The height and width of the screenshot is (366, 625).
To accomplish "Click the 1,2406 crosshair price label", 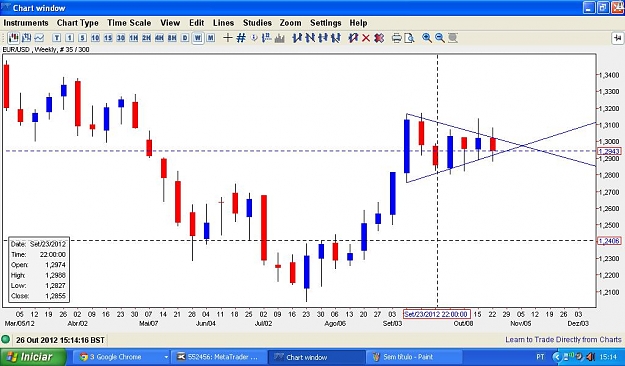I will tap(609, 241).
